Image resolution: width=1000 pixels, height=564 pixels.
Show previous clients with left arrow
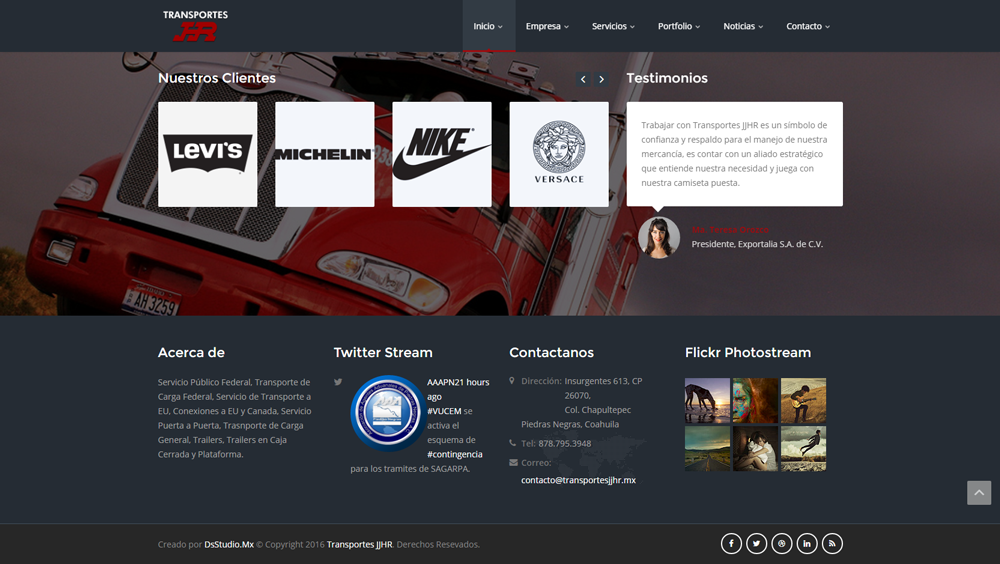[x=583, y=79]
